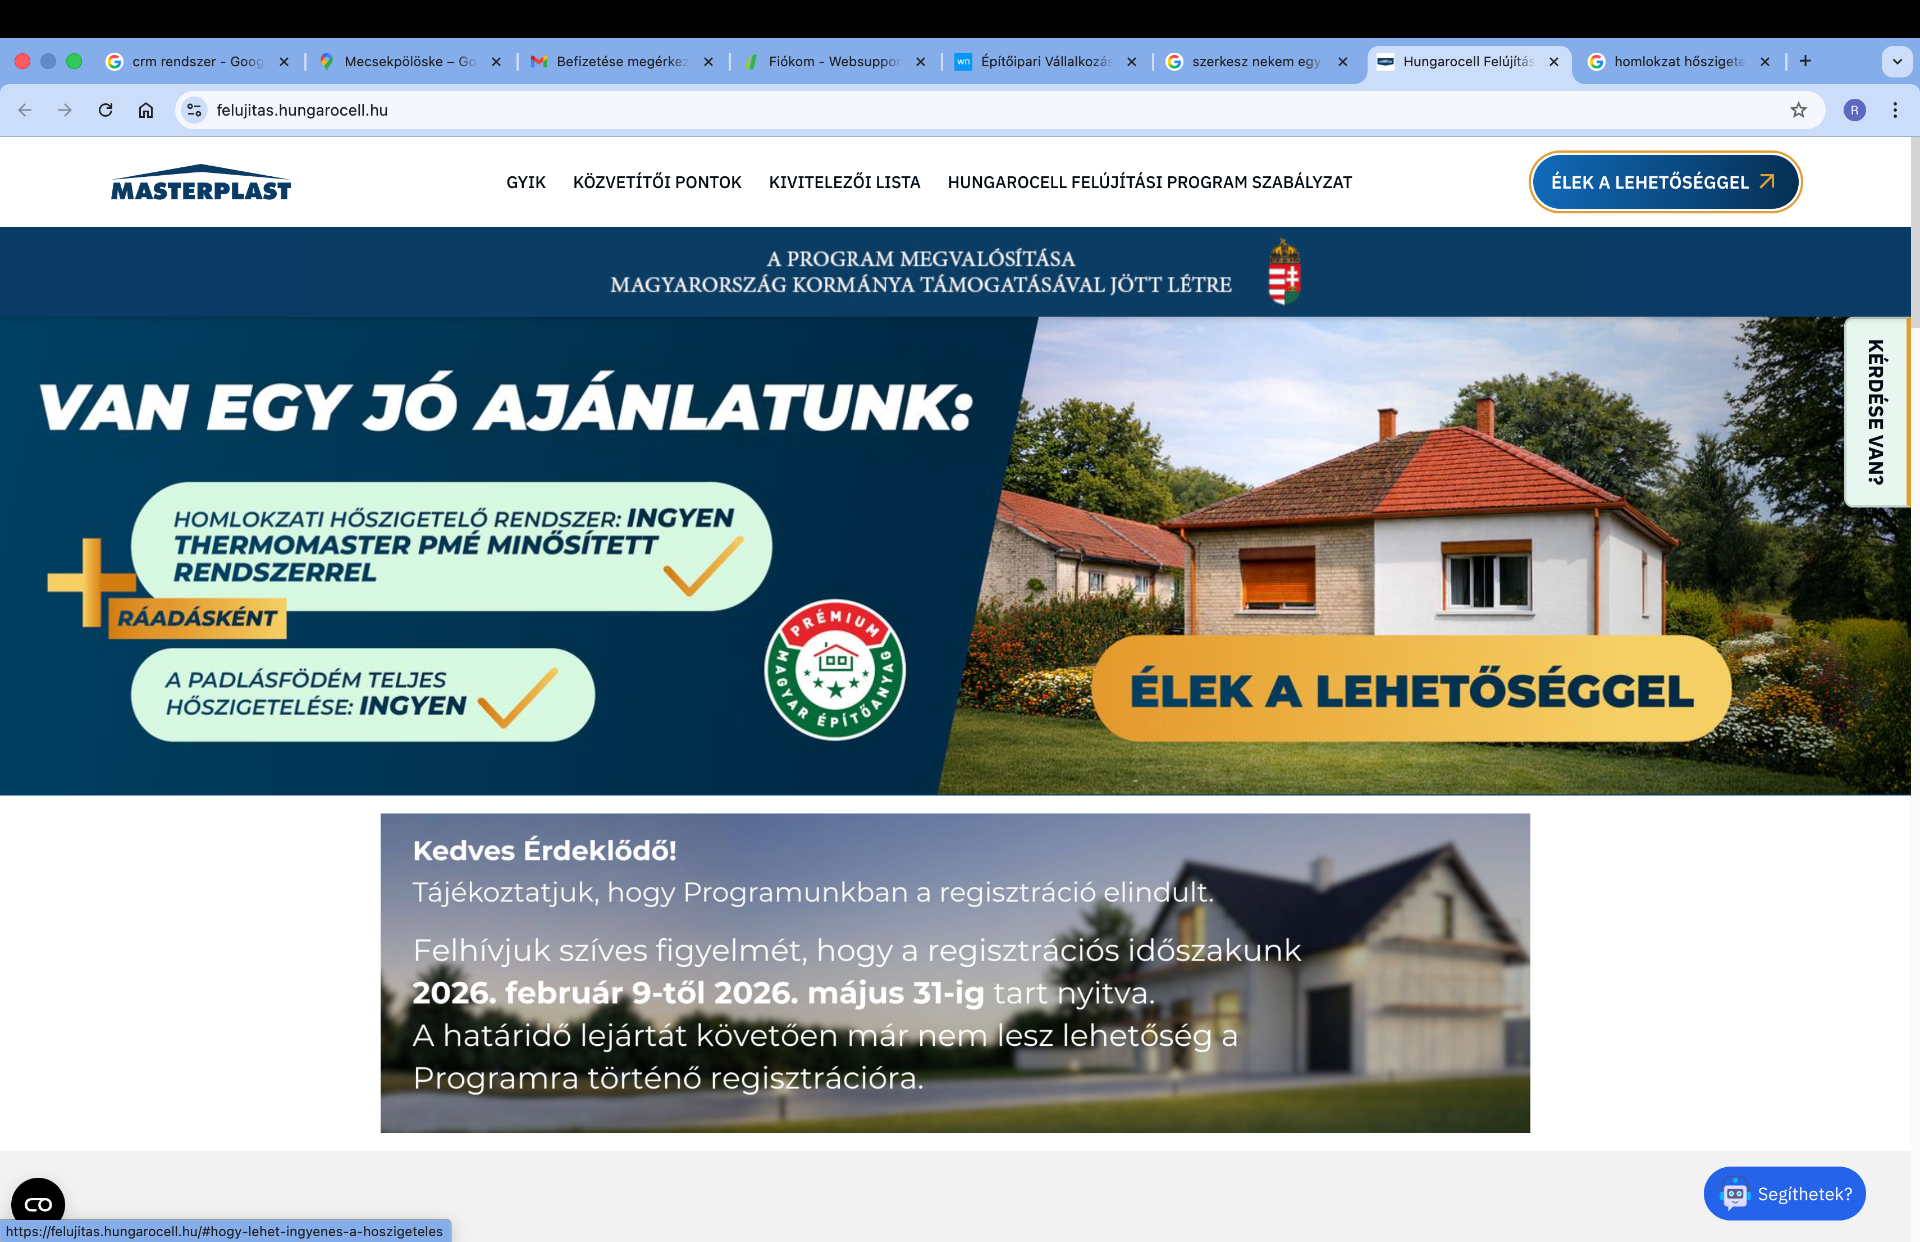Click the KIVITELEZŐI LISTA link

[x=844, y=182]
